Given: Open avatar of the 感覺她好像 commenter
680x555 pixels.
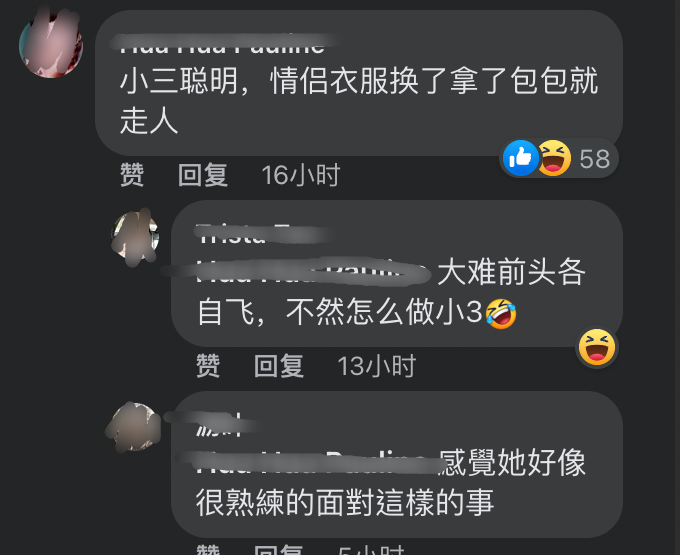Looking at the screenshot, I should click(135, 428).
